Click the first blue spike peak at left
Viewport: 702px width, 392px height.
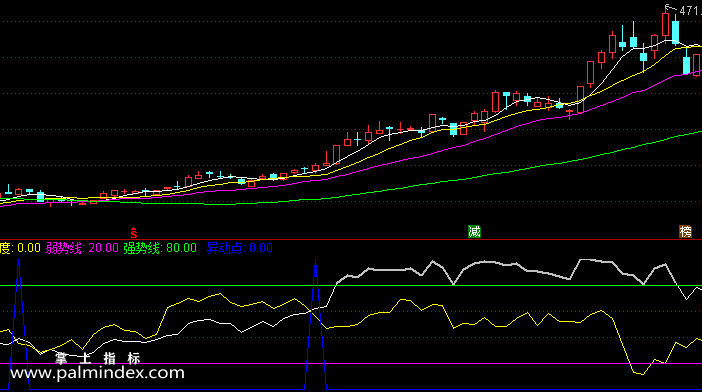(18, 261)
